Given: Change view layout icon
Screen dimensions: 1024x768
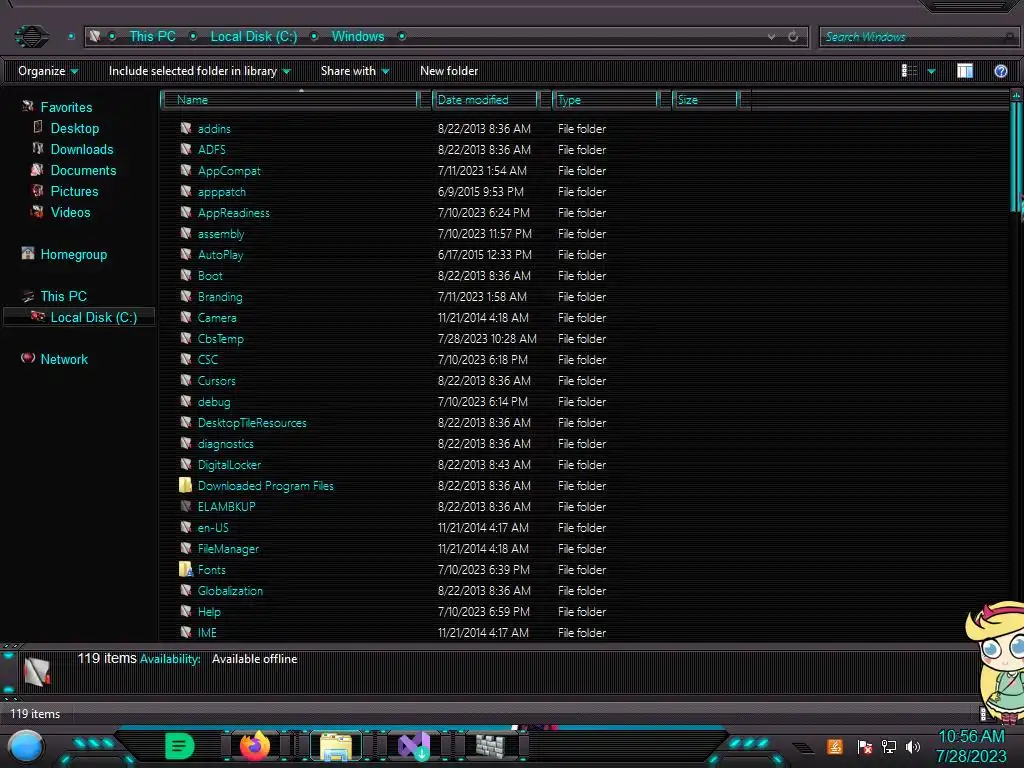Looking at the screenshot, I should 909,71.
